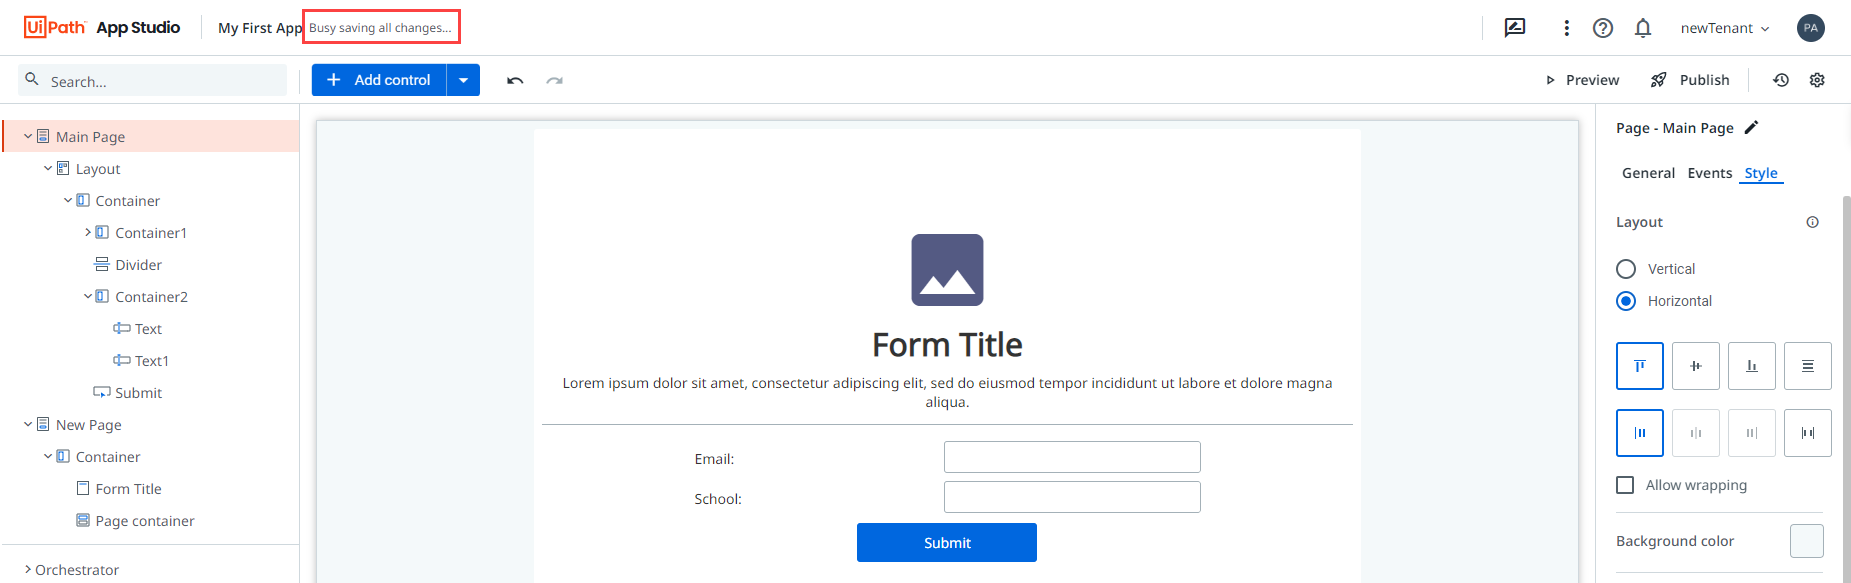Select the align-top layout icon in Style panel
The height and width of the screenshot is (583, 1851).
tap(1639, 366)
